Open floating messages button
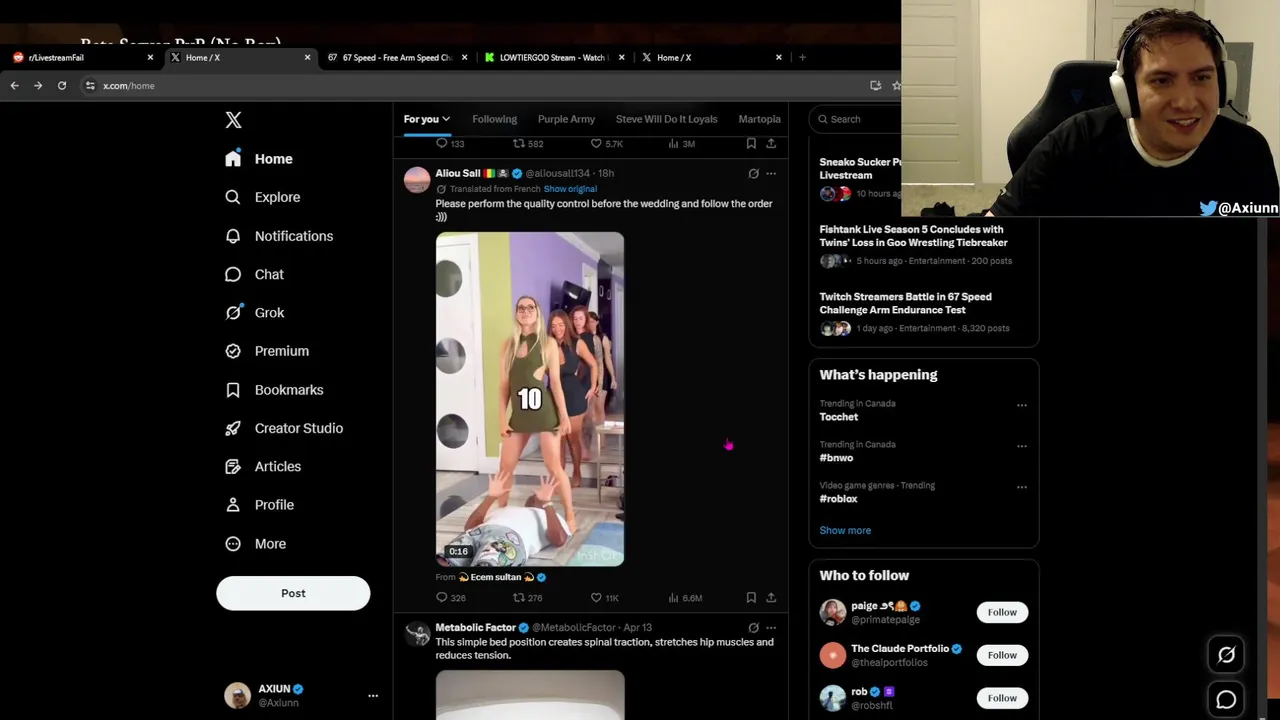The width and height of the screenshot is (1280, 720). (x=1226, y=700)
